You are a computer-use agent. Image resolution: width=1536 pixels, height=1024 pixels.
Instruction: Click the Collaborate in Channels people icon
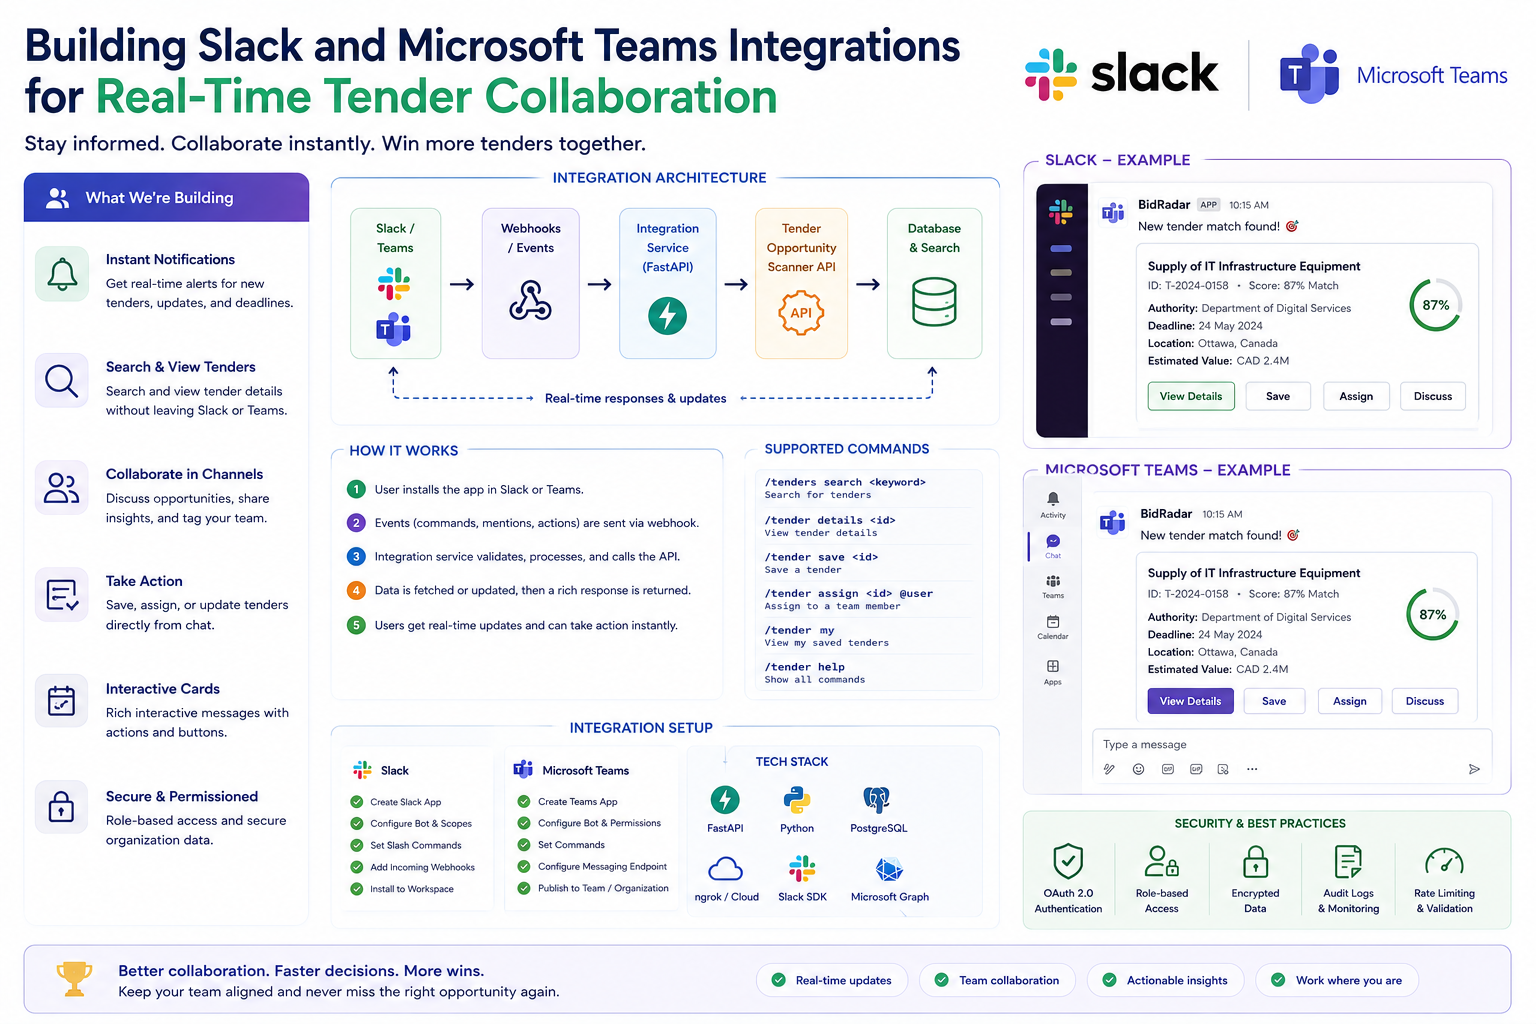point(62,488)
